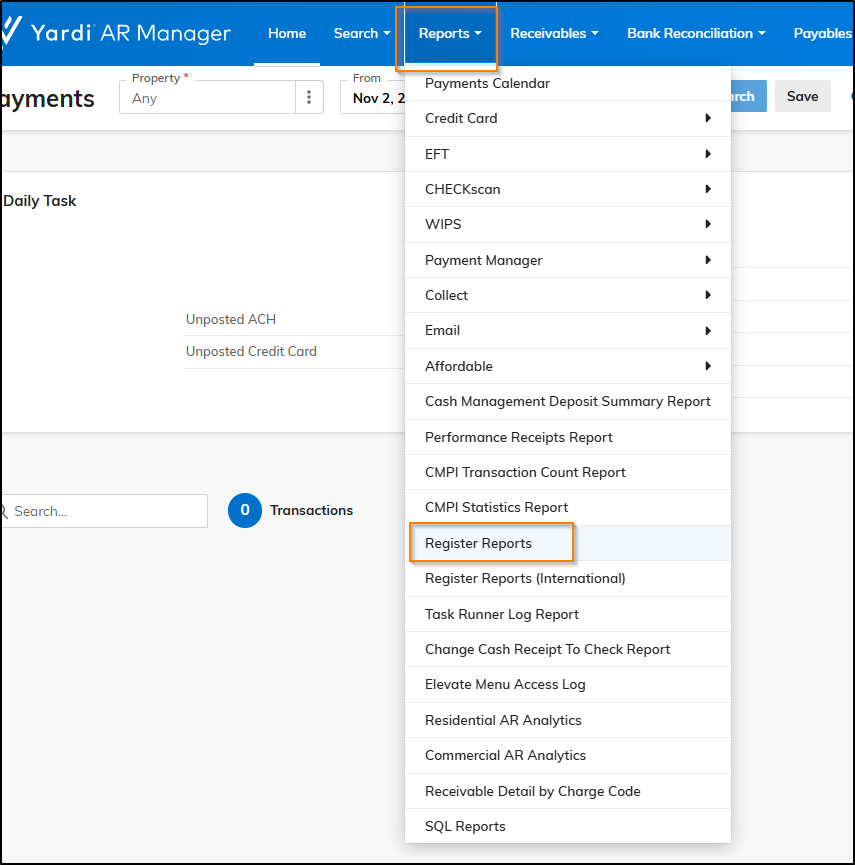Viewport: 855px width, 865px height.
Task: Select Task Runner Log Report
Action: pyautogui.click(x=502, y=614)
